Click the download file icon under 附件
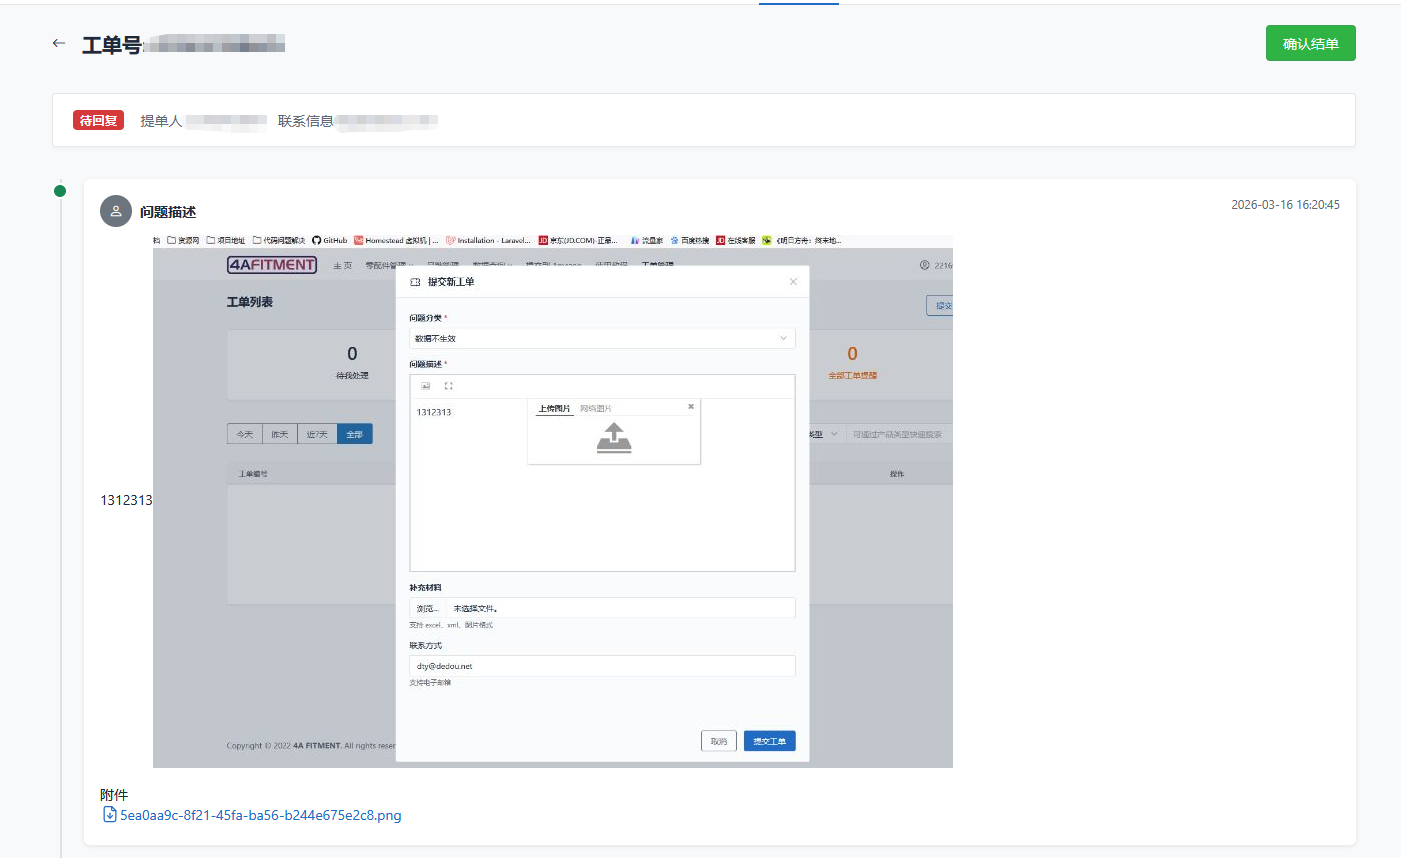This screenshot has height=858, width=1401. click(110, 815)
